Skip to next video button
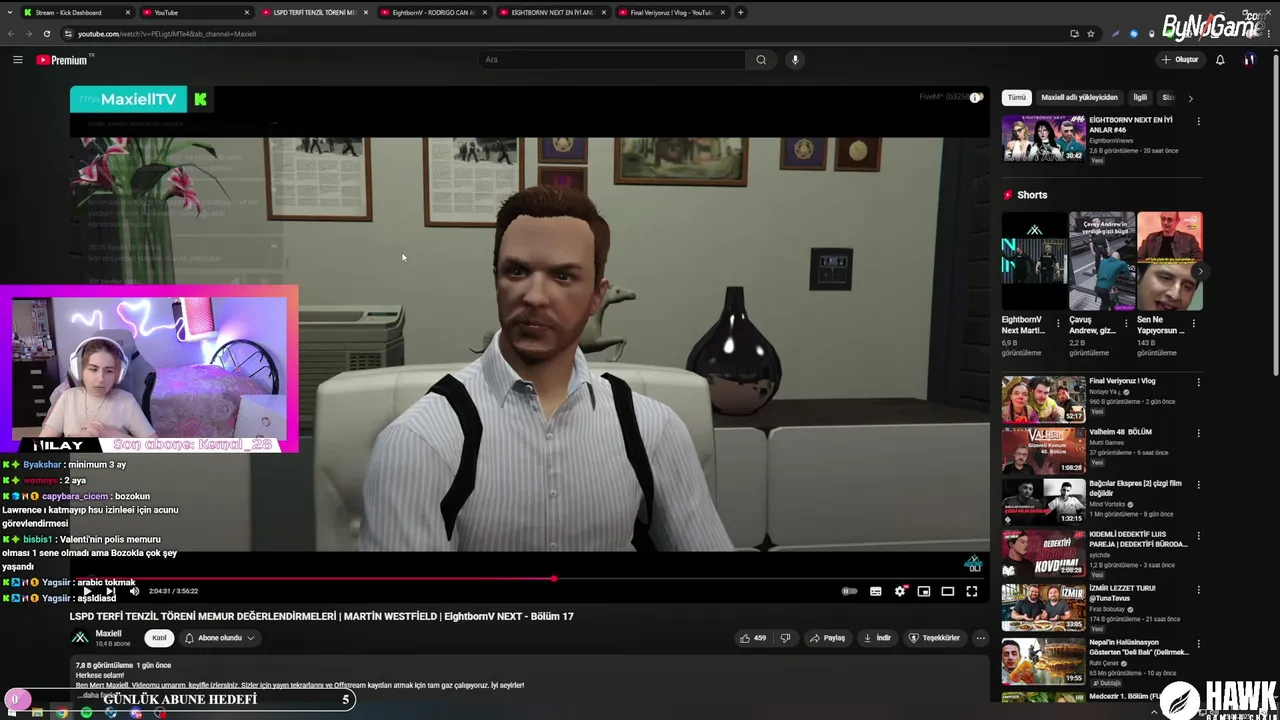The width and height of the screenshot is (1280, 720). coord(110,591)
